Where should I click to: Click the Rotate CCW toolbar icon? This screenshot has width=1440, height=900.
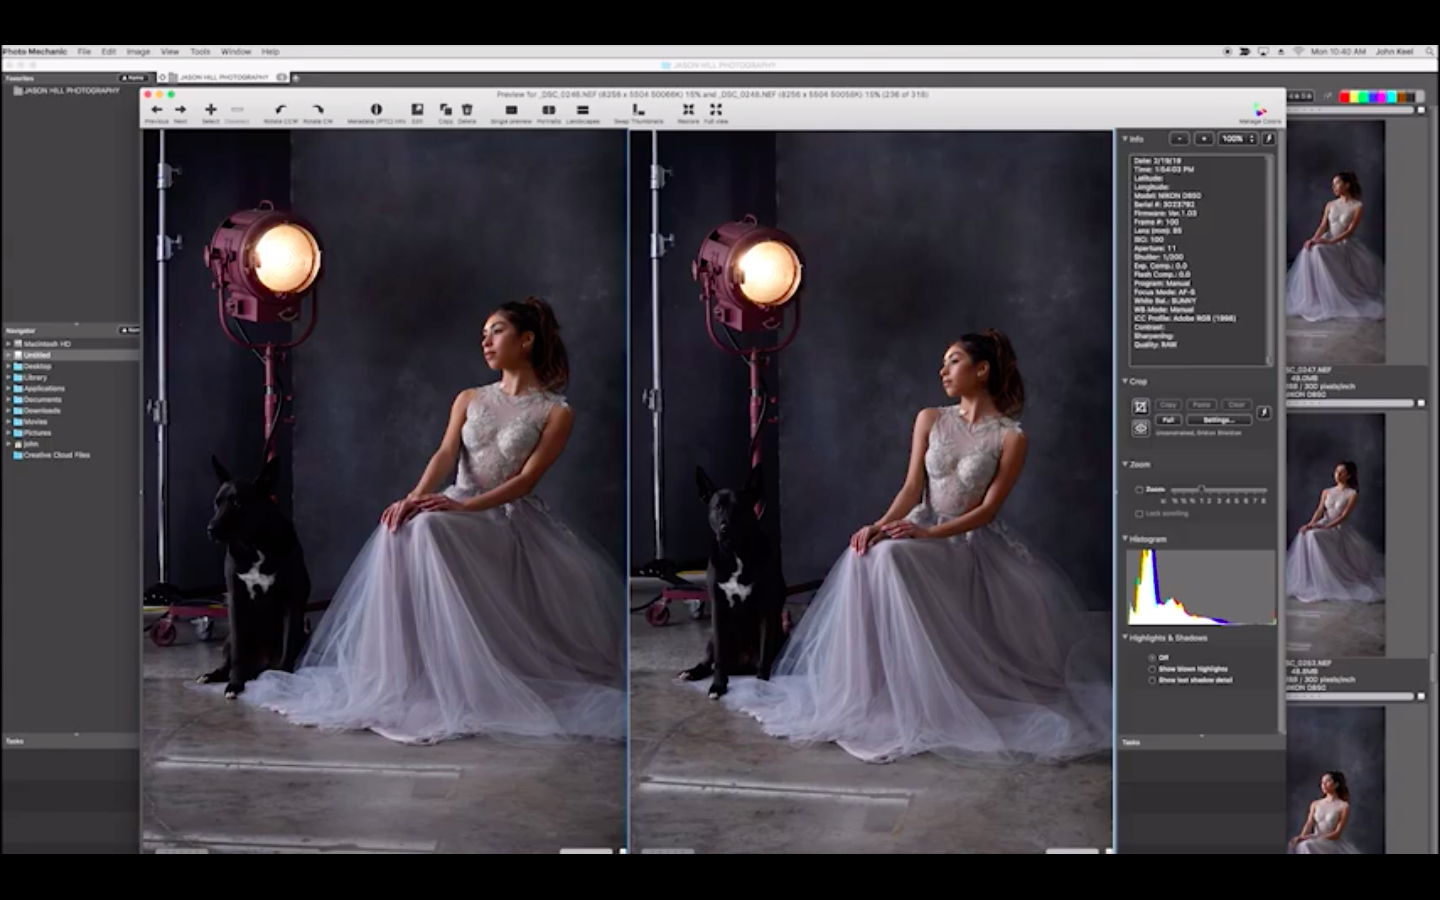[280, 110]
